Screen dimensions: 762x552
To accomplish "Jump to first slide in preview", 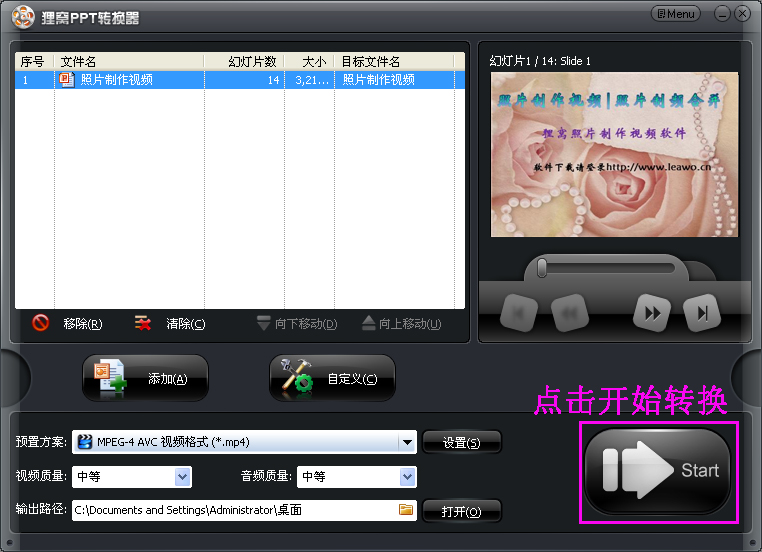I will 519,313.
